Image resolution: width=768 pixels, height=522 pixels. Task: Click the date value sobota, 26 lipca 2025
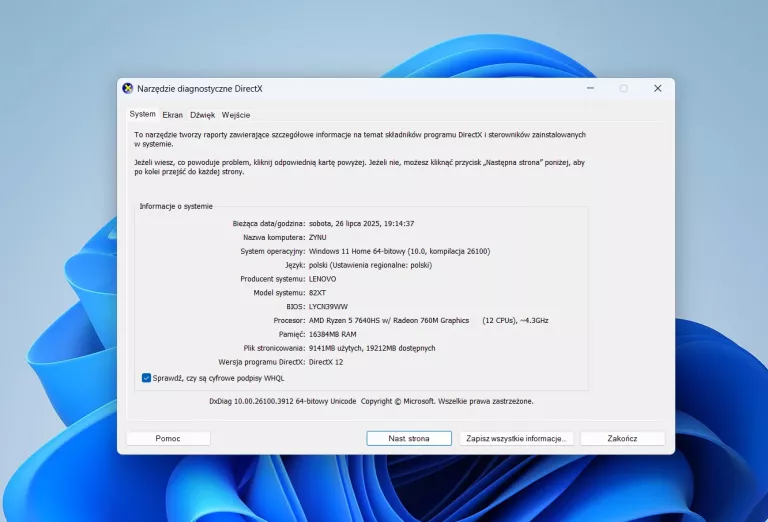click(361, 224)
